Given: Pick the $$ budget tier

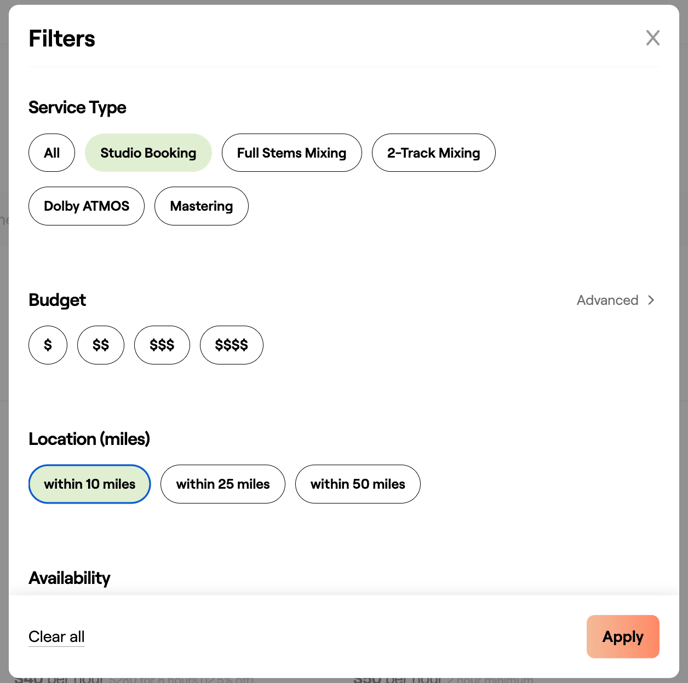Looking at the screenshot, I should pos(101,345).
